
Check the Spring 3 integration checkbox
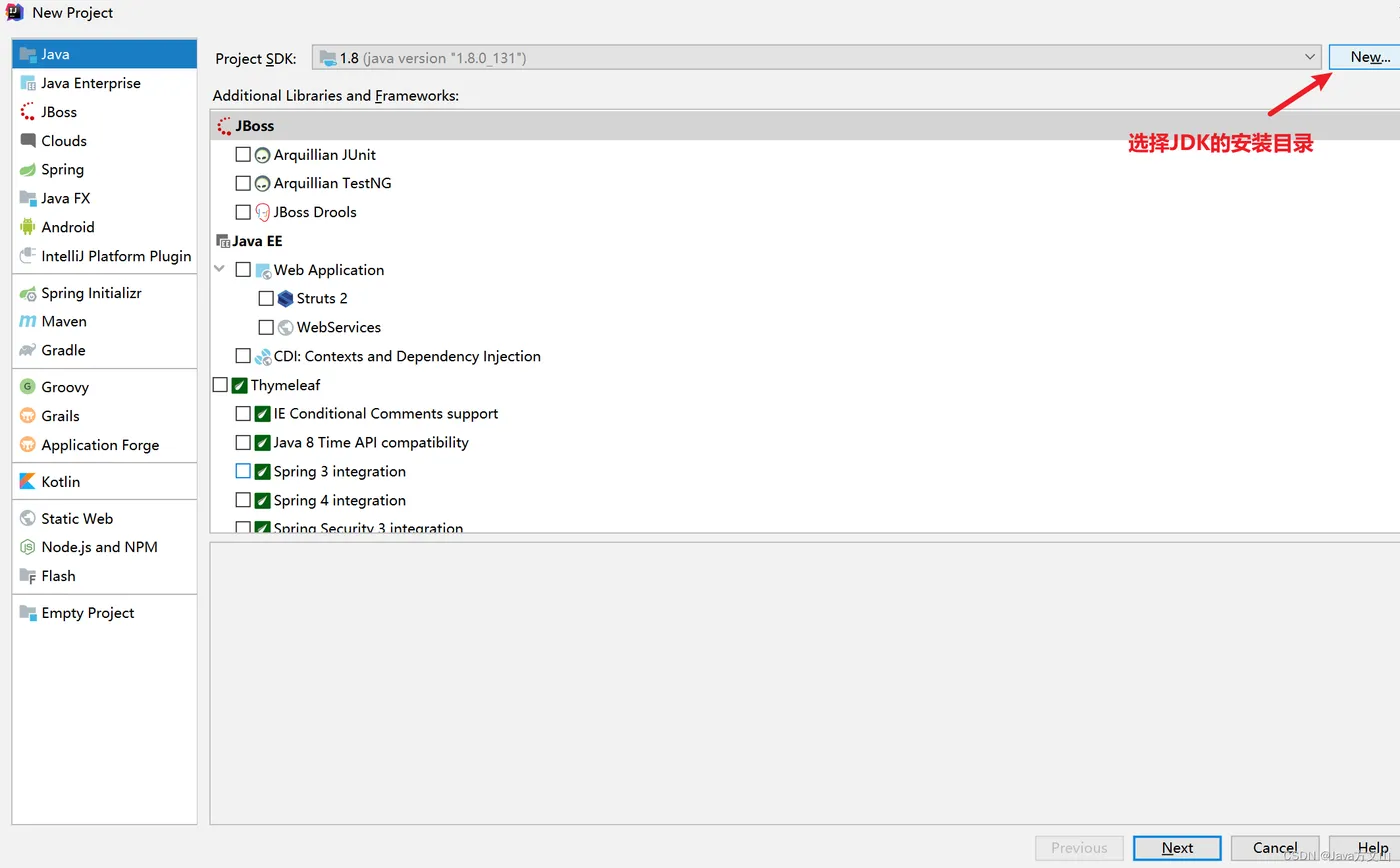pyautogui.click(x=243, y=471)
